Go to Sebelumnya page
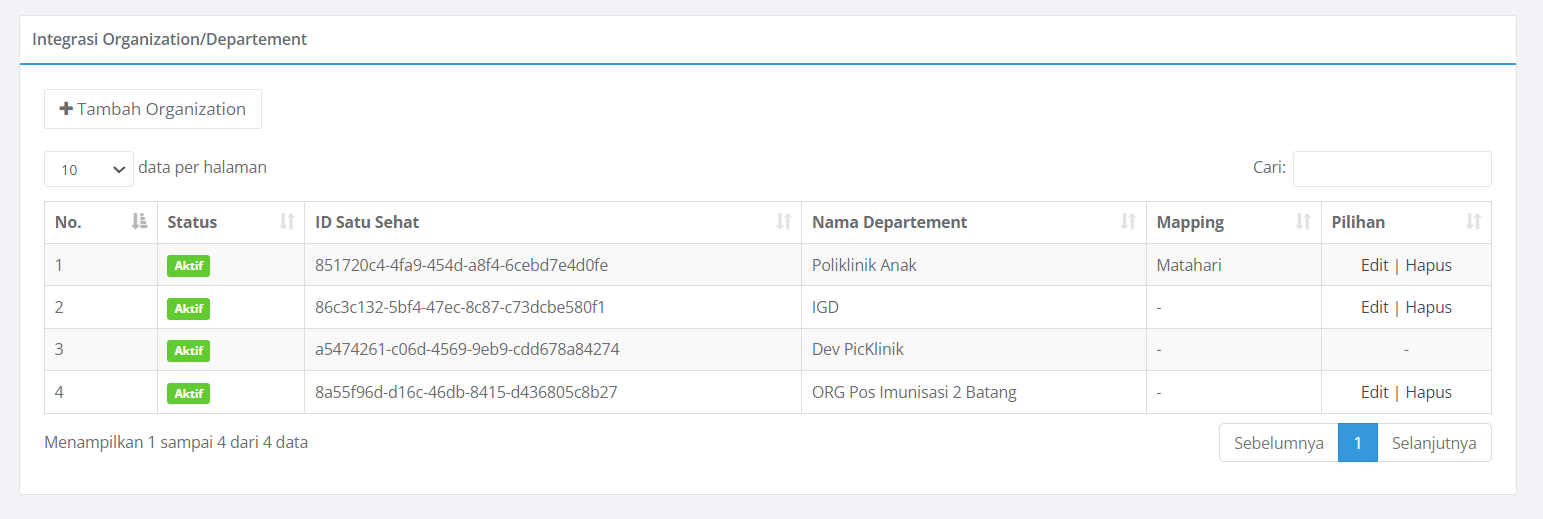 point(1279,443)
